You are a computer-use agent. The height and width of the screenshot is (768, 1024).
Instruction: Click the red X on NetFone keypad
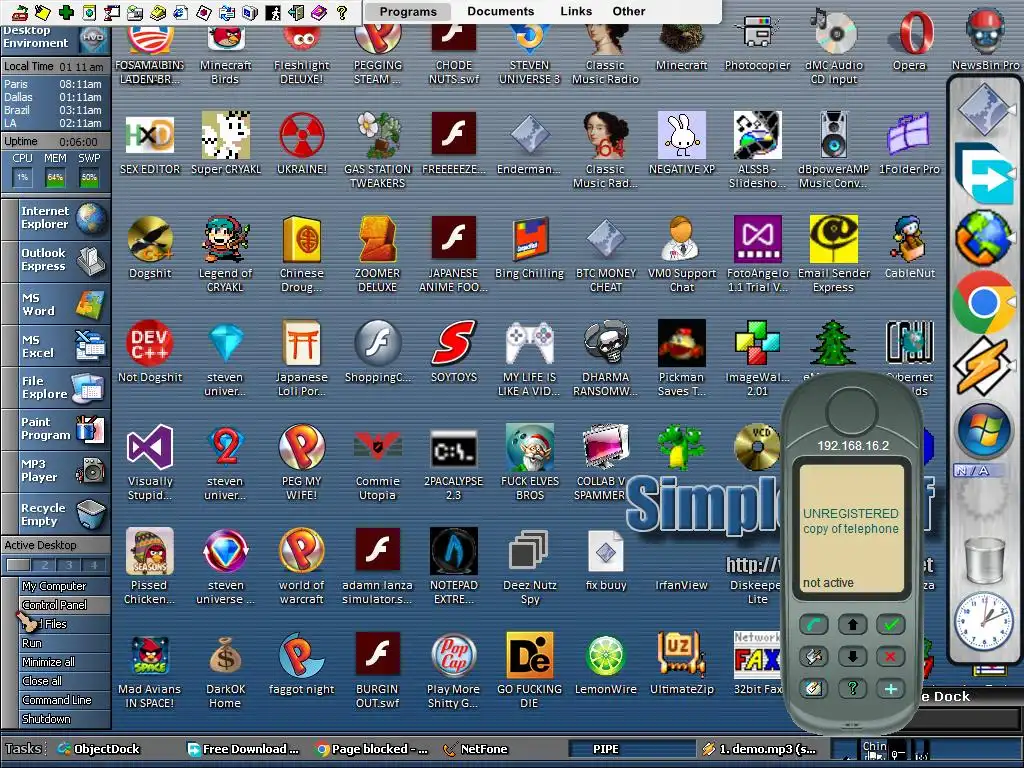pyautogui.click(x=891, y=656)
